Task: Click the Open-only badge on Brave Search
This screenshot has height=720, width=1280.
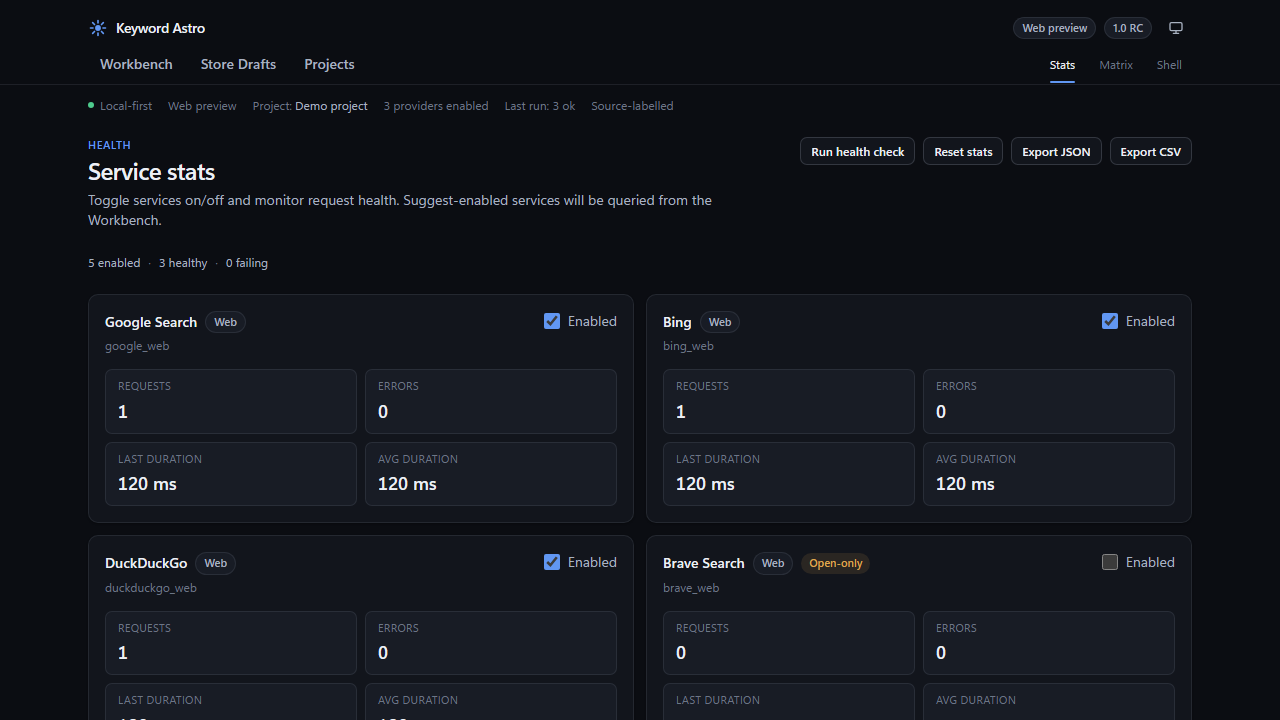Action: click(x=836, y=563)
